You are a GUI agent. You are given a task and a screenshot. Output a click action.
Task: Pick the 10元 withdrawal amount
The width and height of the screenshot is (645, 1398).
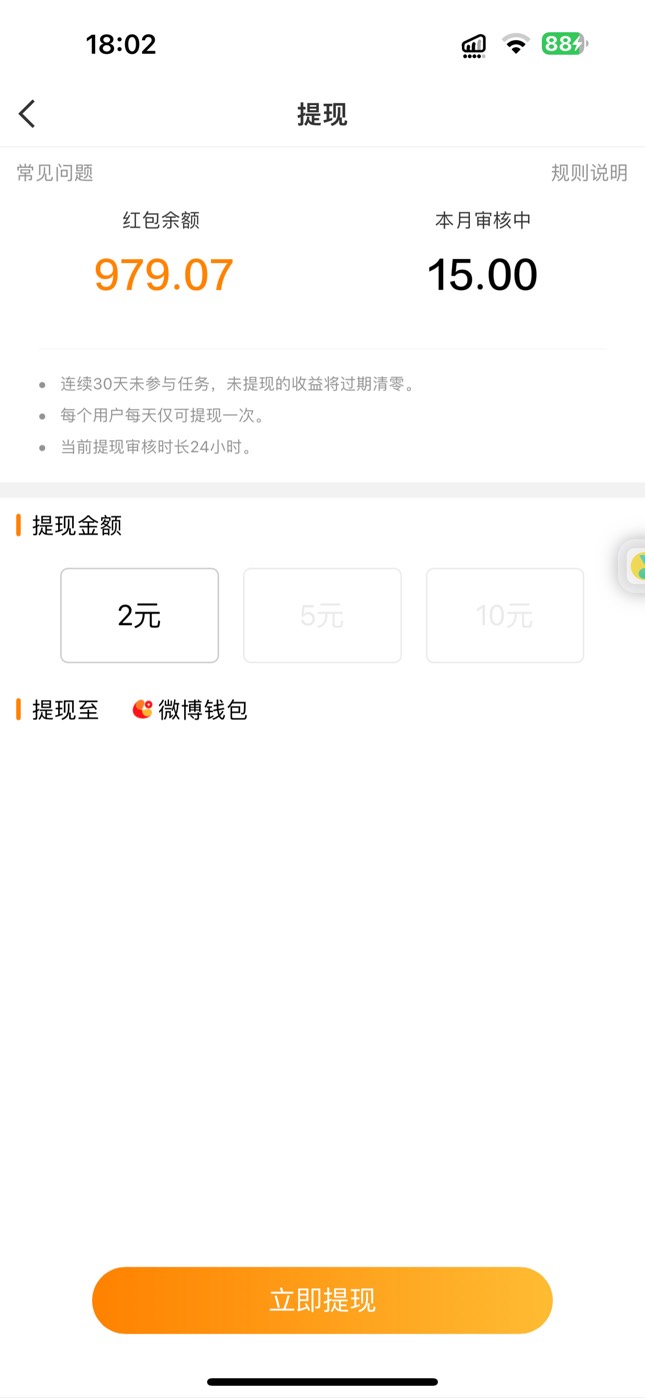click(x=505, y=616)
